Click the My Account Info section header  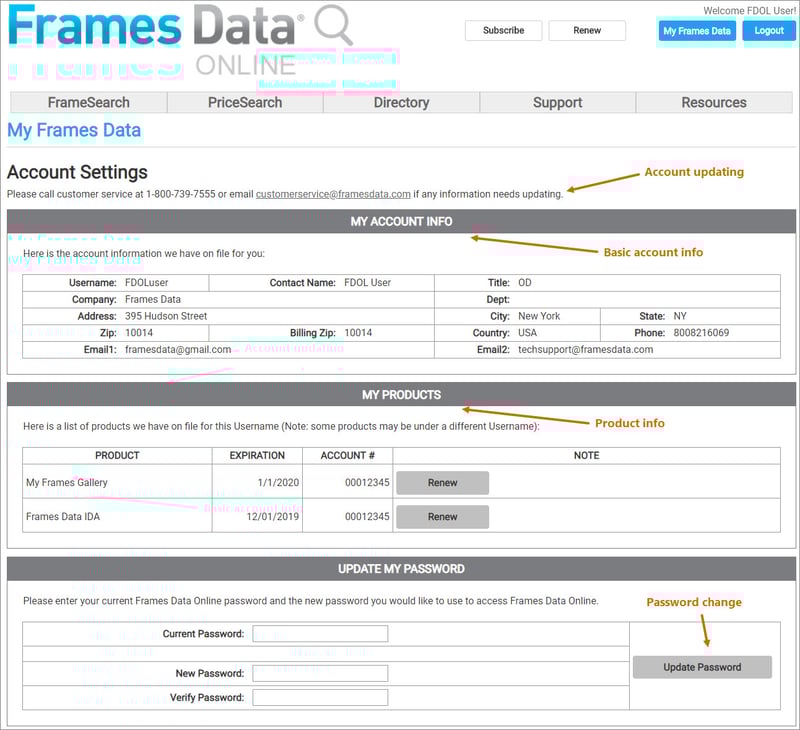click(x=400, y=222)
